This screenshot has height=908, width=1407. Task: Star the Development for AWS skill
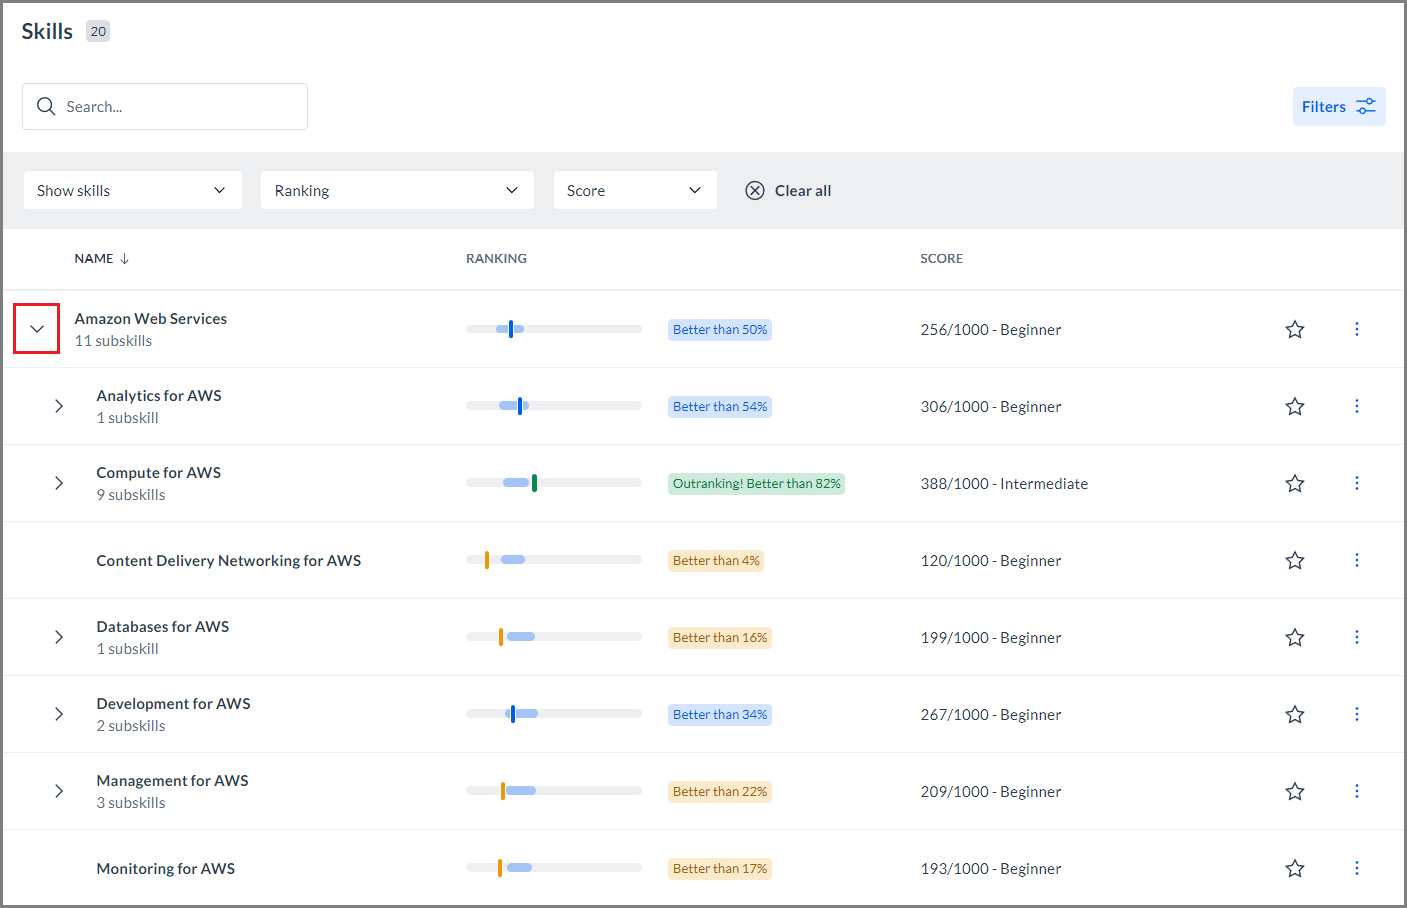1294,714
